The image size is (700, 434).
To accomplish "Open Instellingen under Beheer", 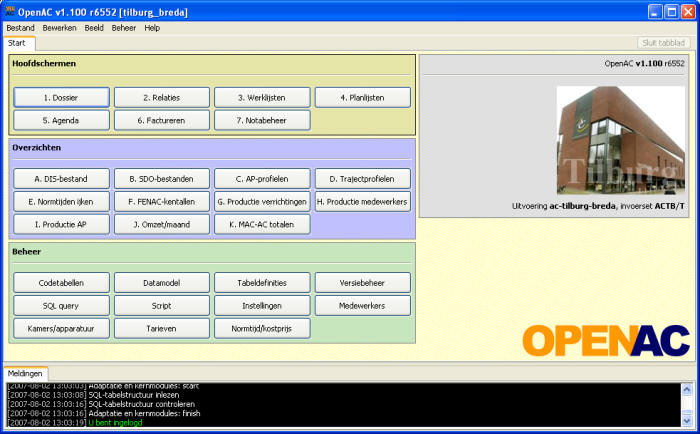I will [x=262, y=305].
